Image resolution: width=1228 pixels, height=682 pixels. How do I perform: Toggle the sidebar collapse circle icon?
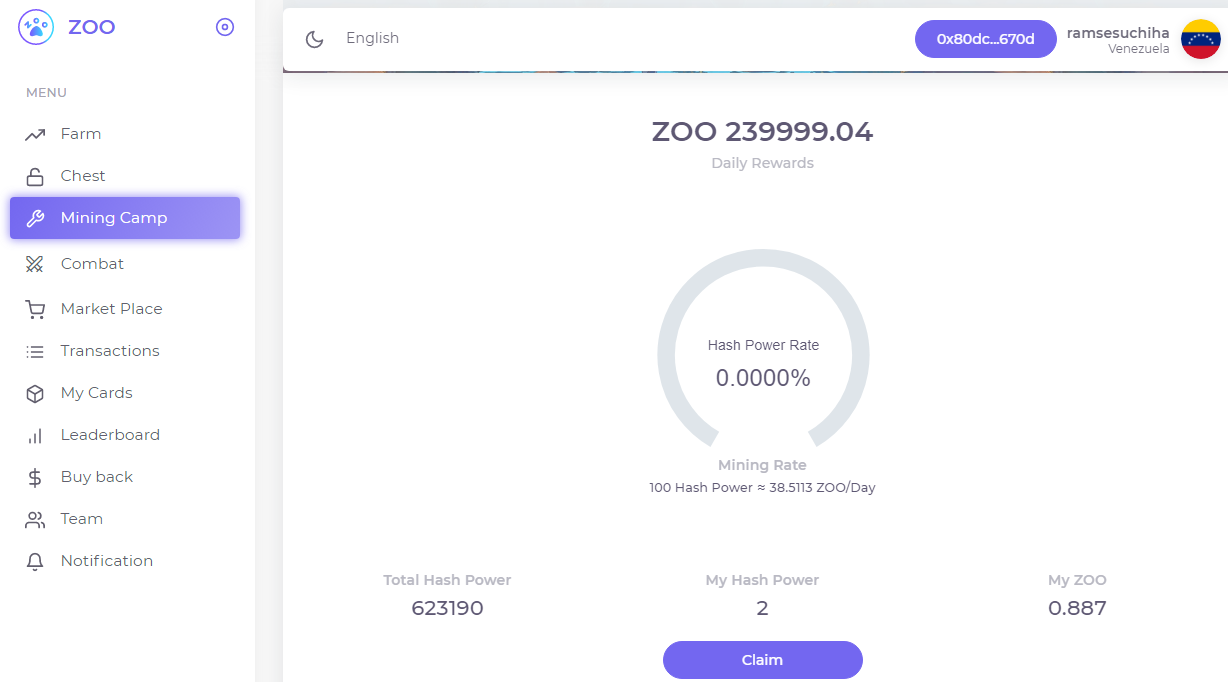[225, 27]
